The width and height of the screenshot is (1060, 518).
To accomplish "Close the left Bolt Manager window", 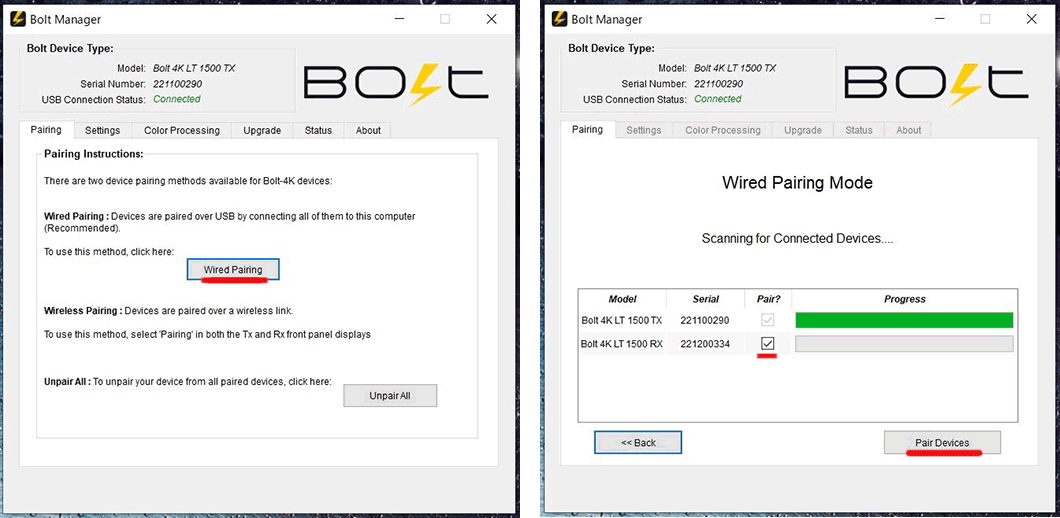I will point(491,19).
